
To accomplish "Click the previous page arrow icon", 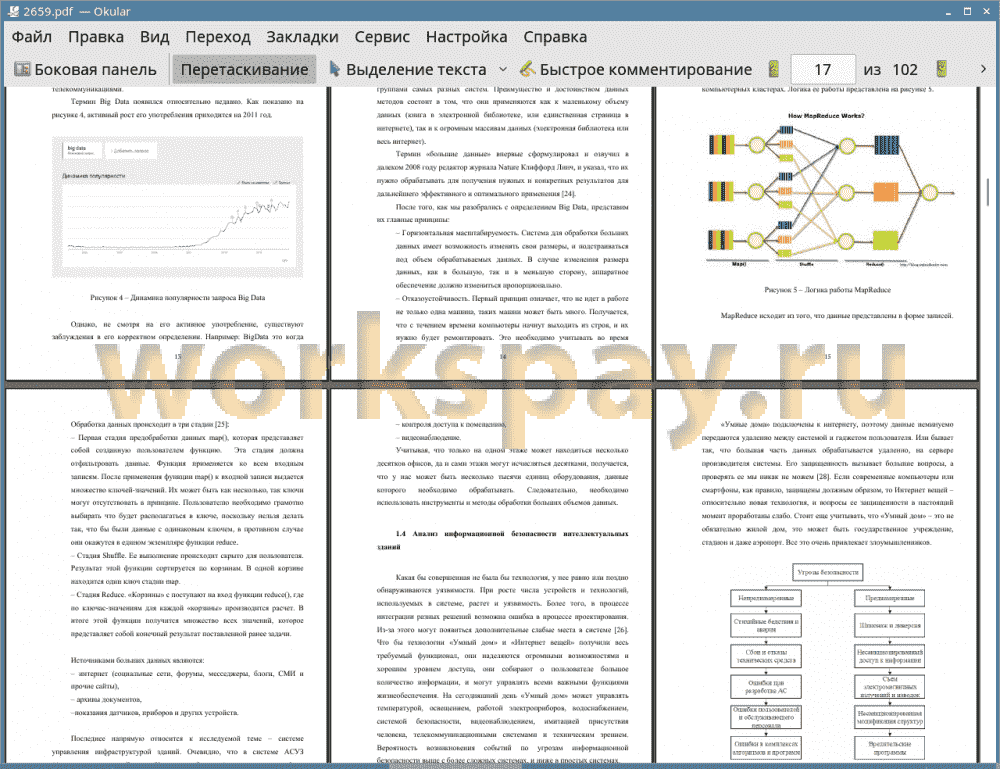I will (773, 69).
